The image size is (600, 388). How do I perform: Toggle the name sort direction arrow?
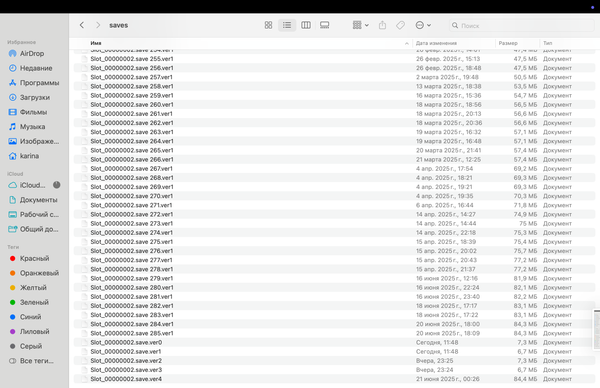[x=406, y=43]
